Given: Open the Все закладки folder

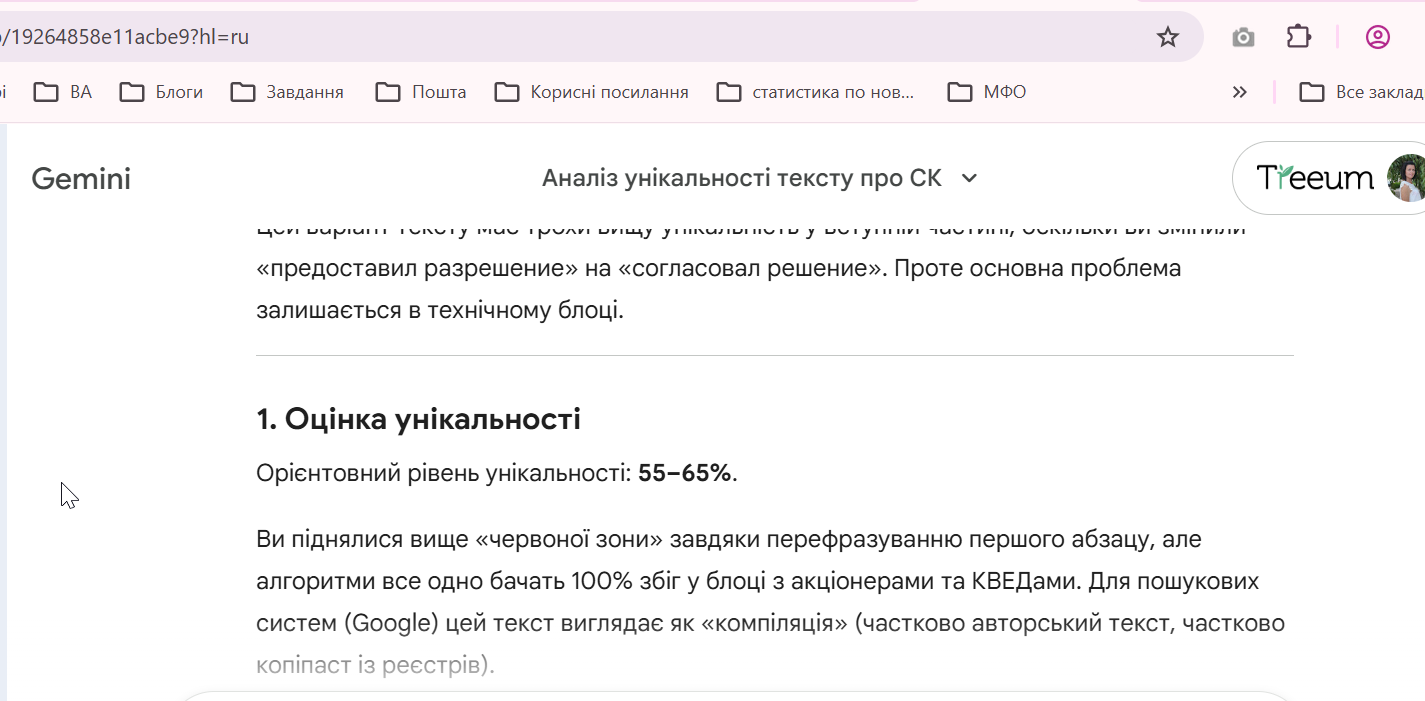Looking at the screenshot, I should click(1362, 92).
